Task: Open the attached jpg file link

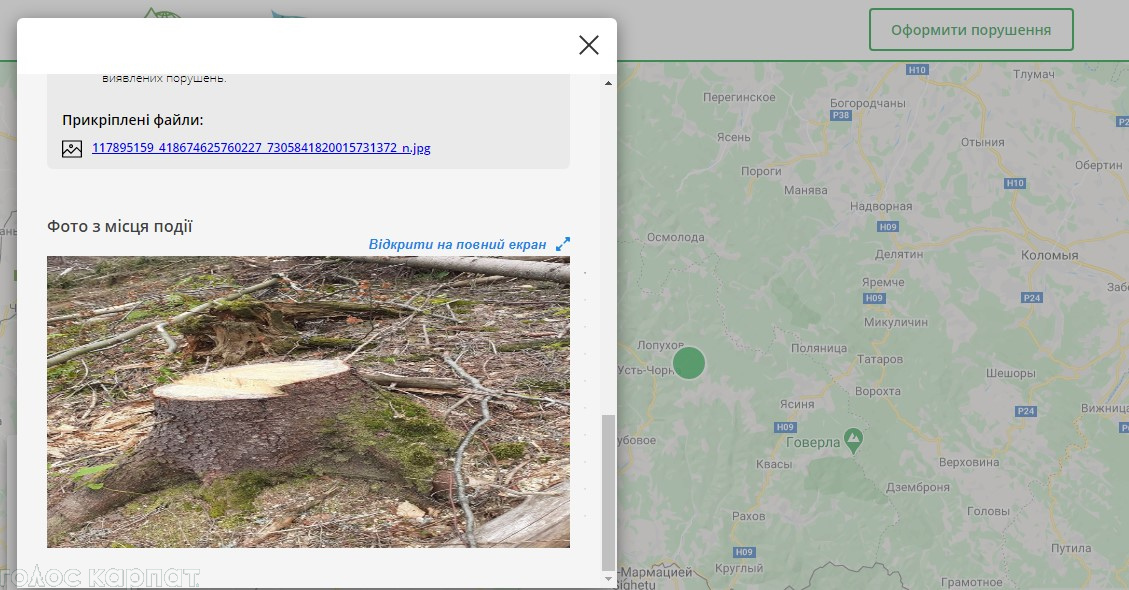Action: 261,148
